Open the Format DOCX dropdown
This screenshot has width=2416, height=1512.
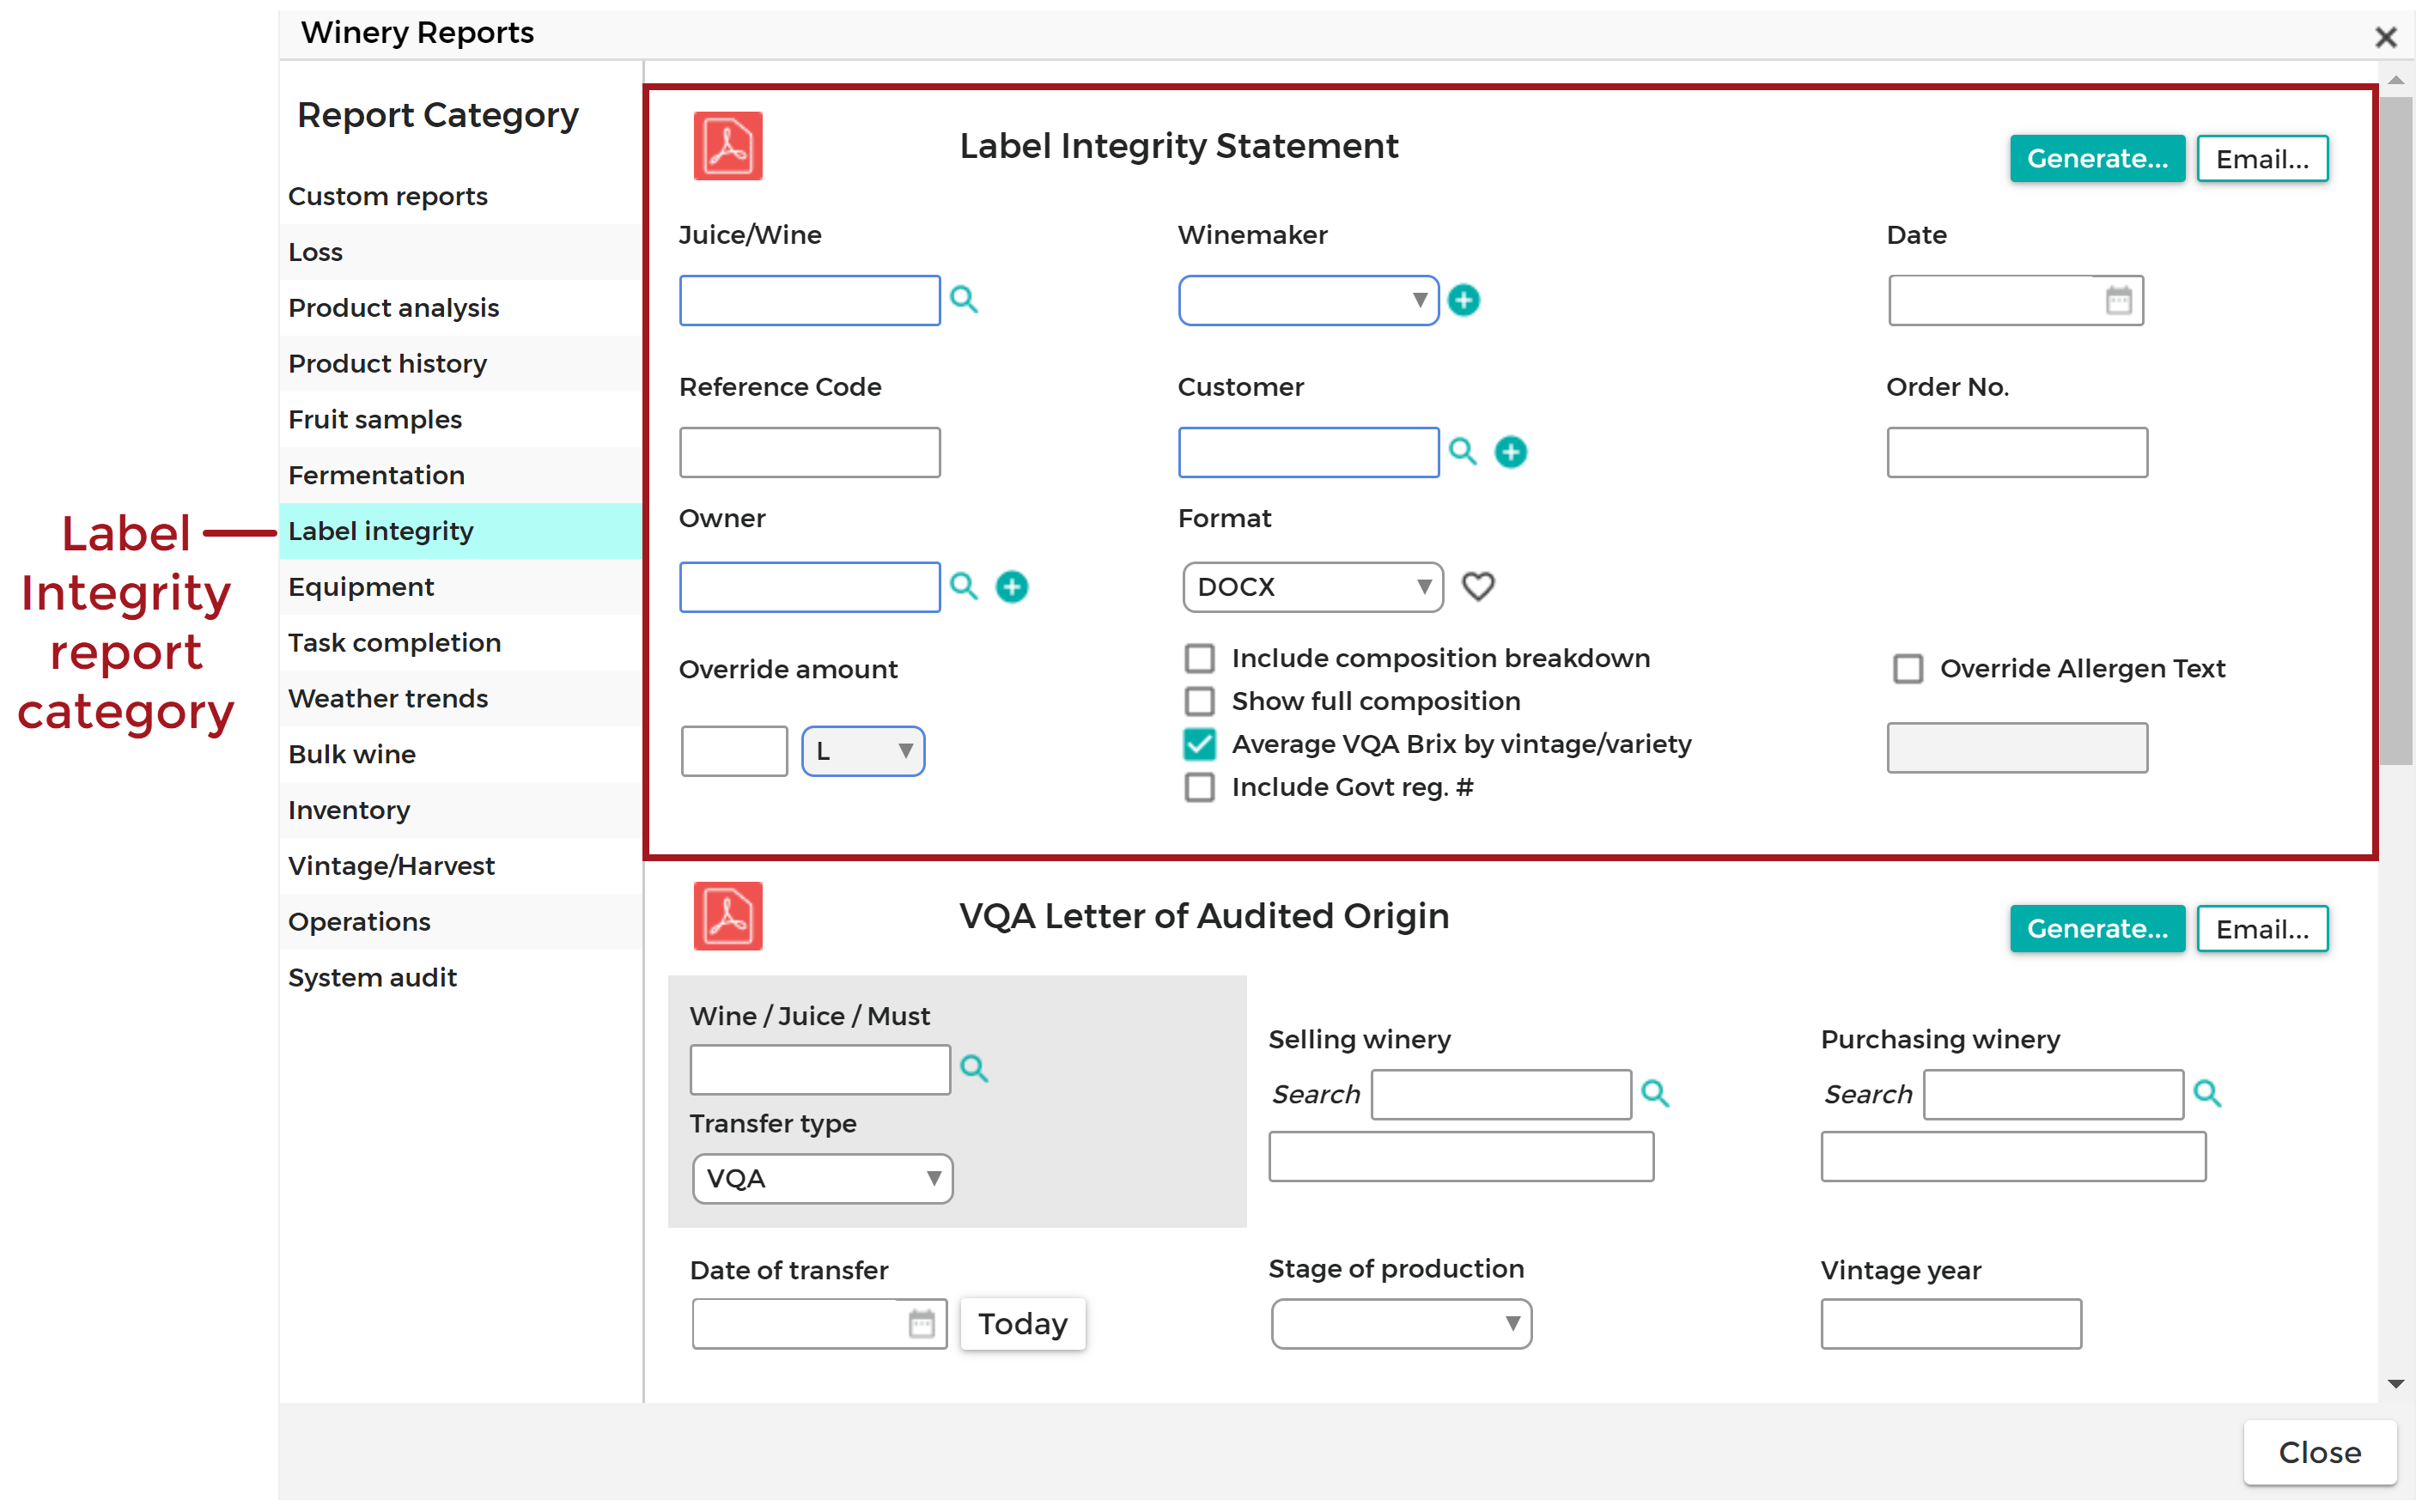click(1313, 587)
